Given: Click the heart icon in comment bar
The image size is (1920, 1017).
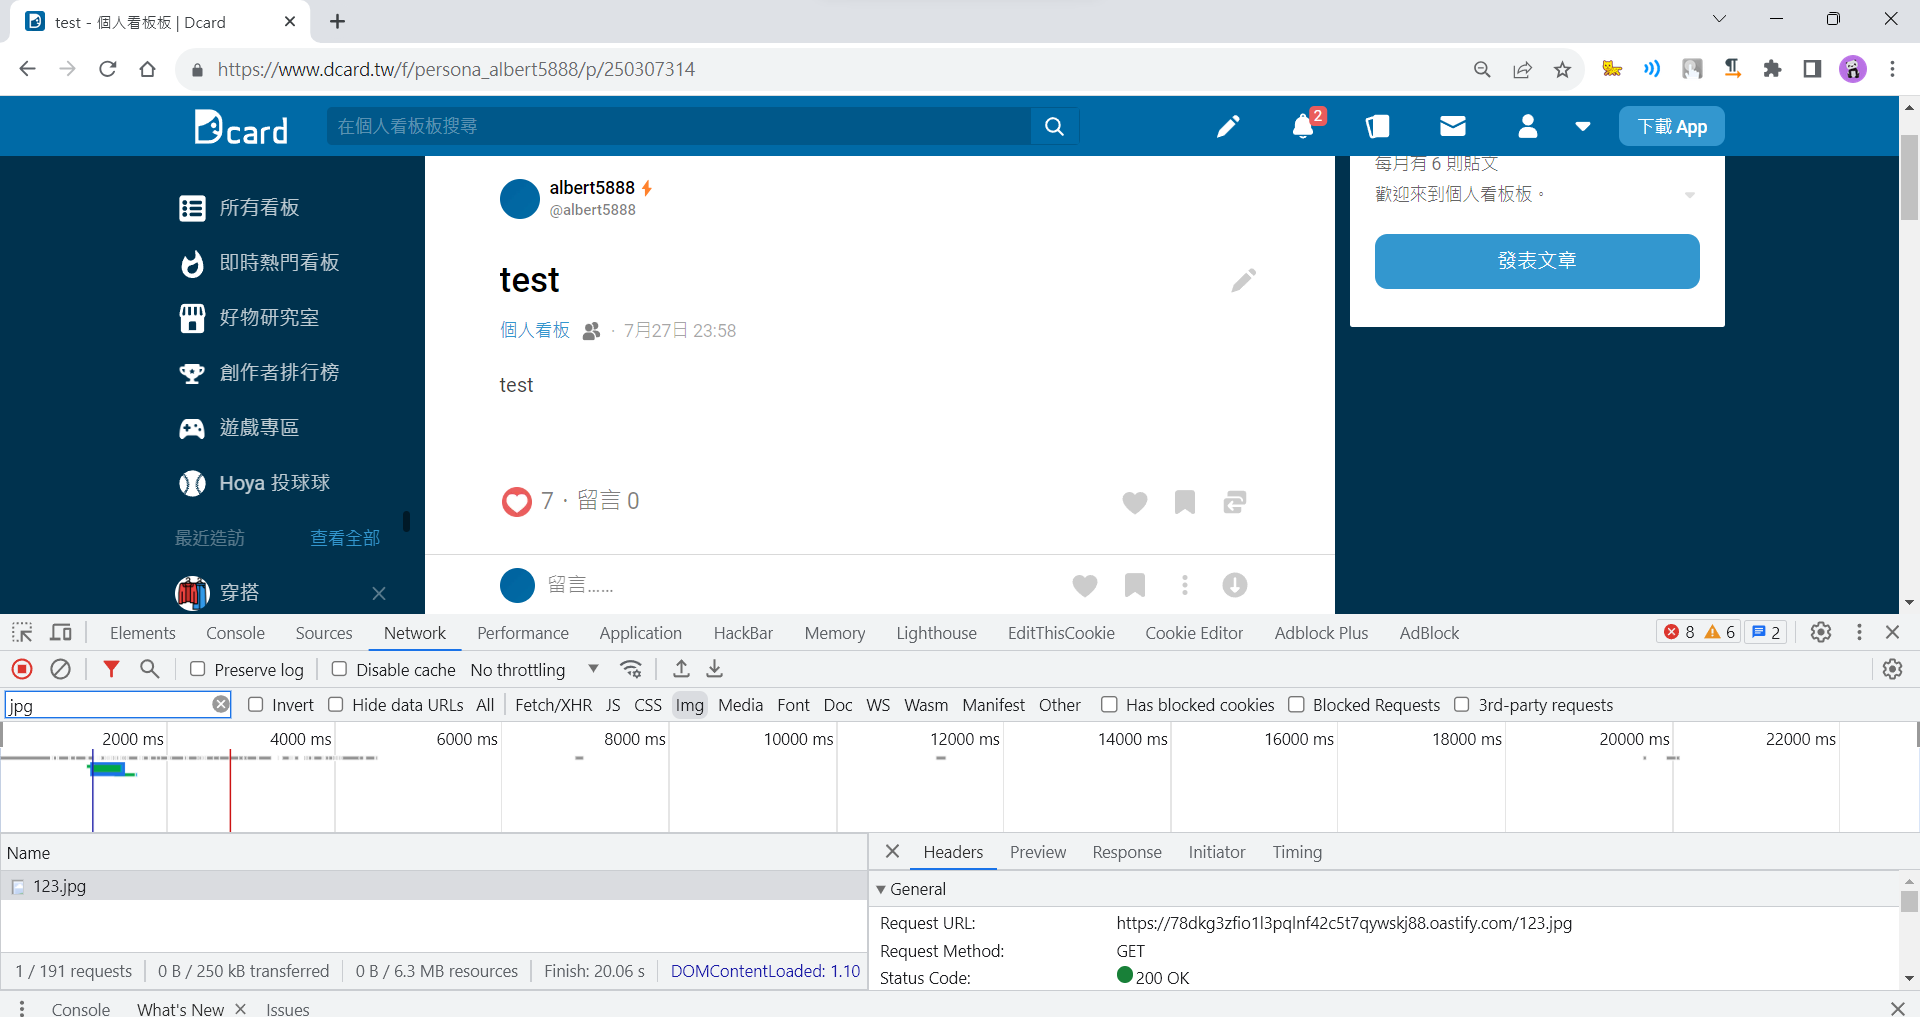Looking at the screenshot, I should tap(1085, 585).
